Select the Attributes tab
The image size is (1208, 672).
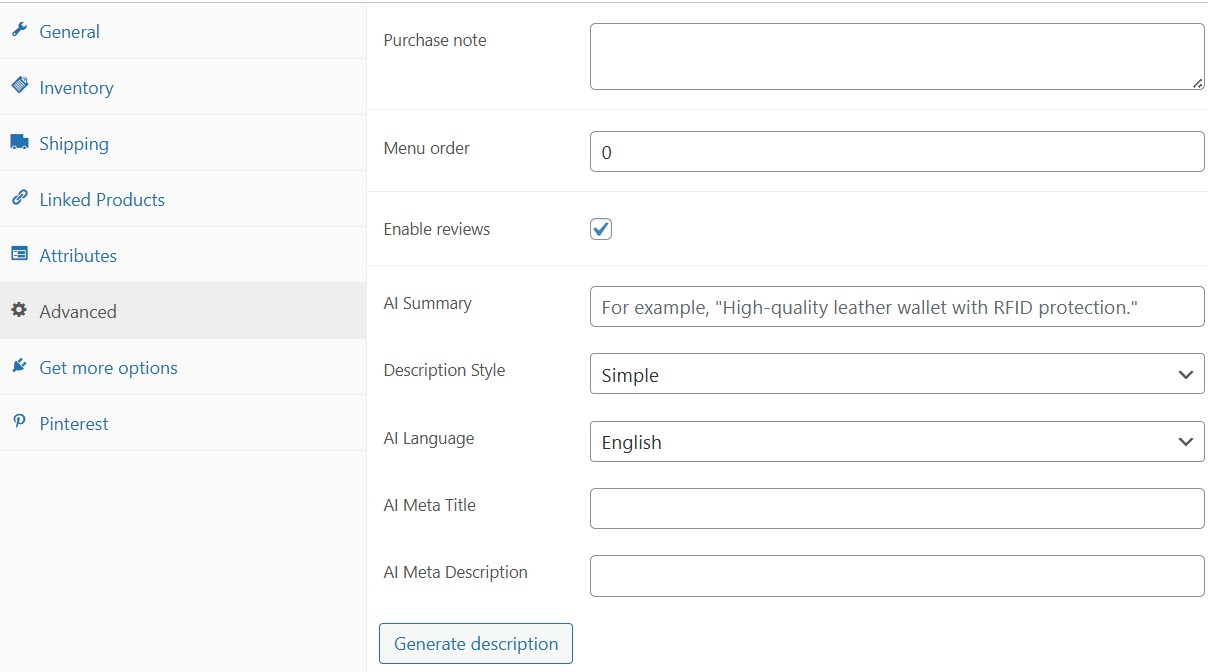coord(183,255)
